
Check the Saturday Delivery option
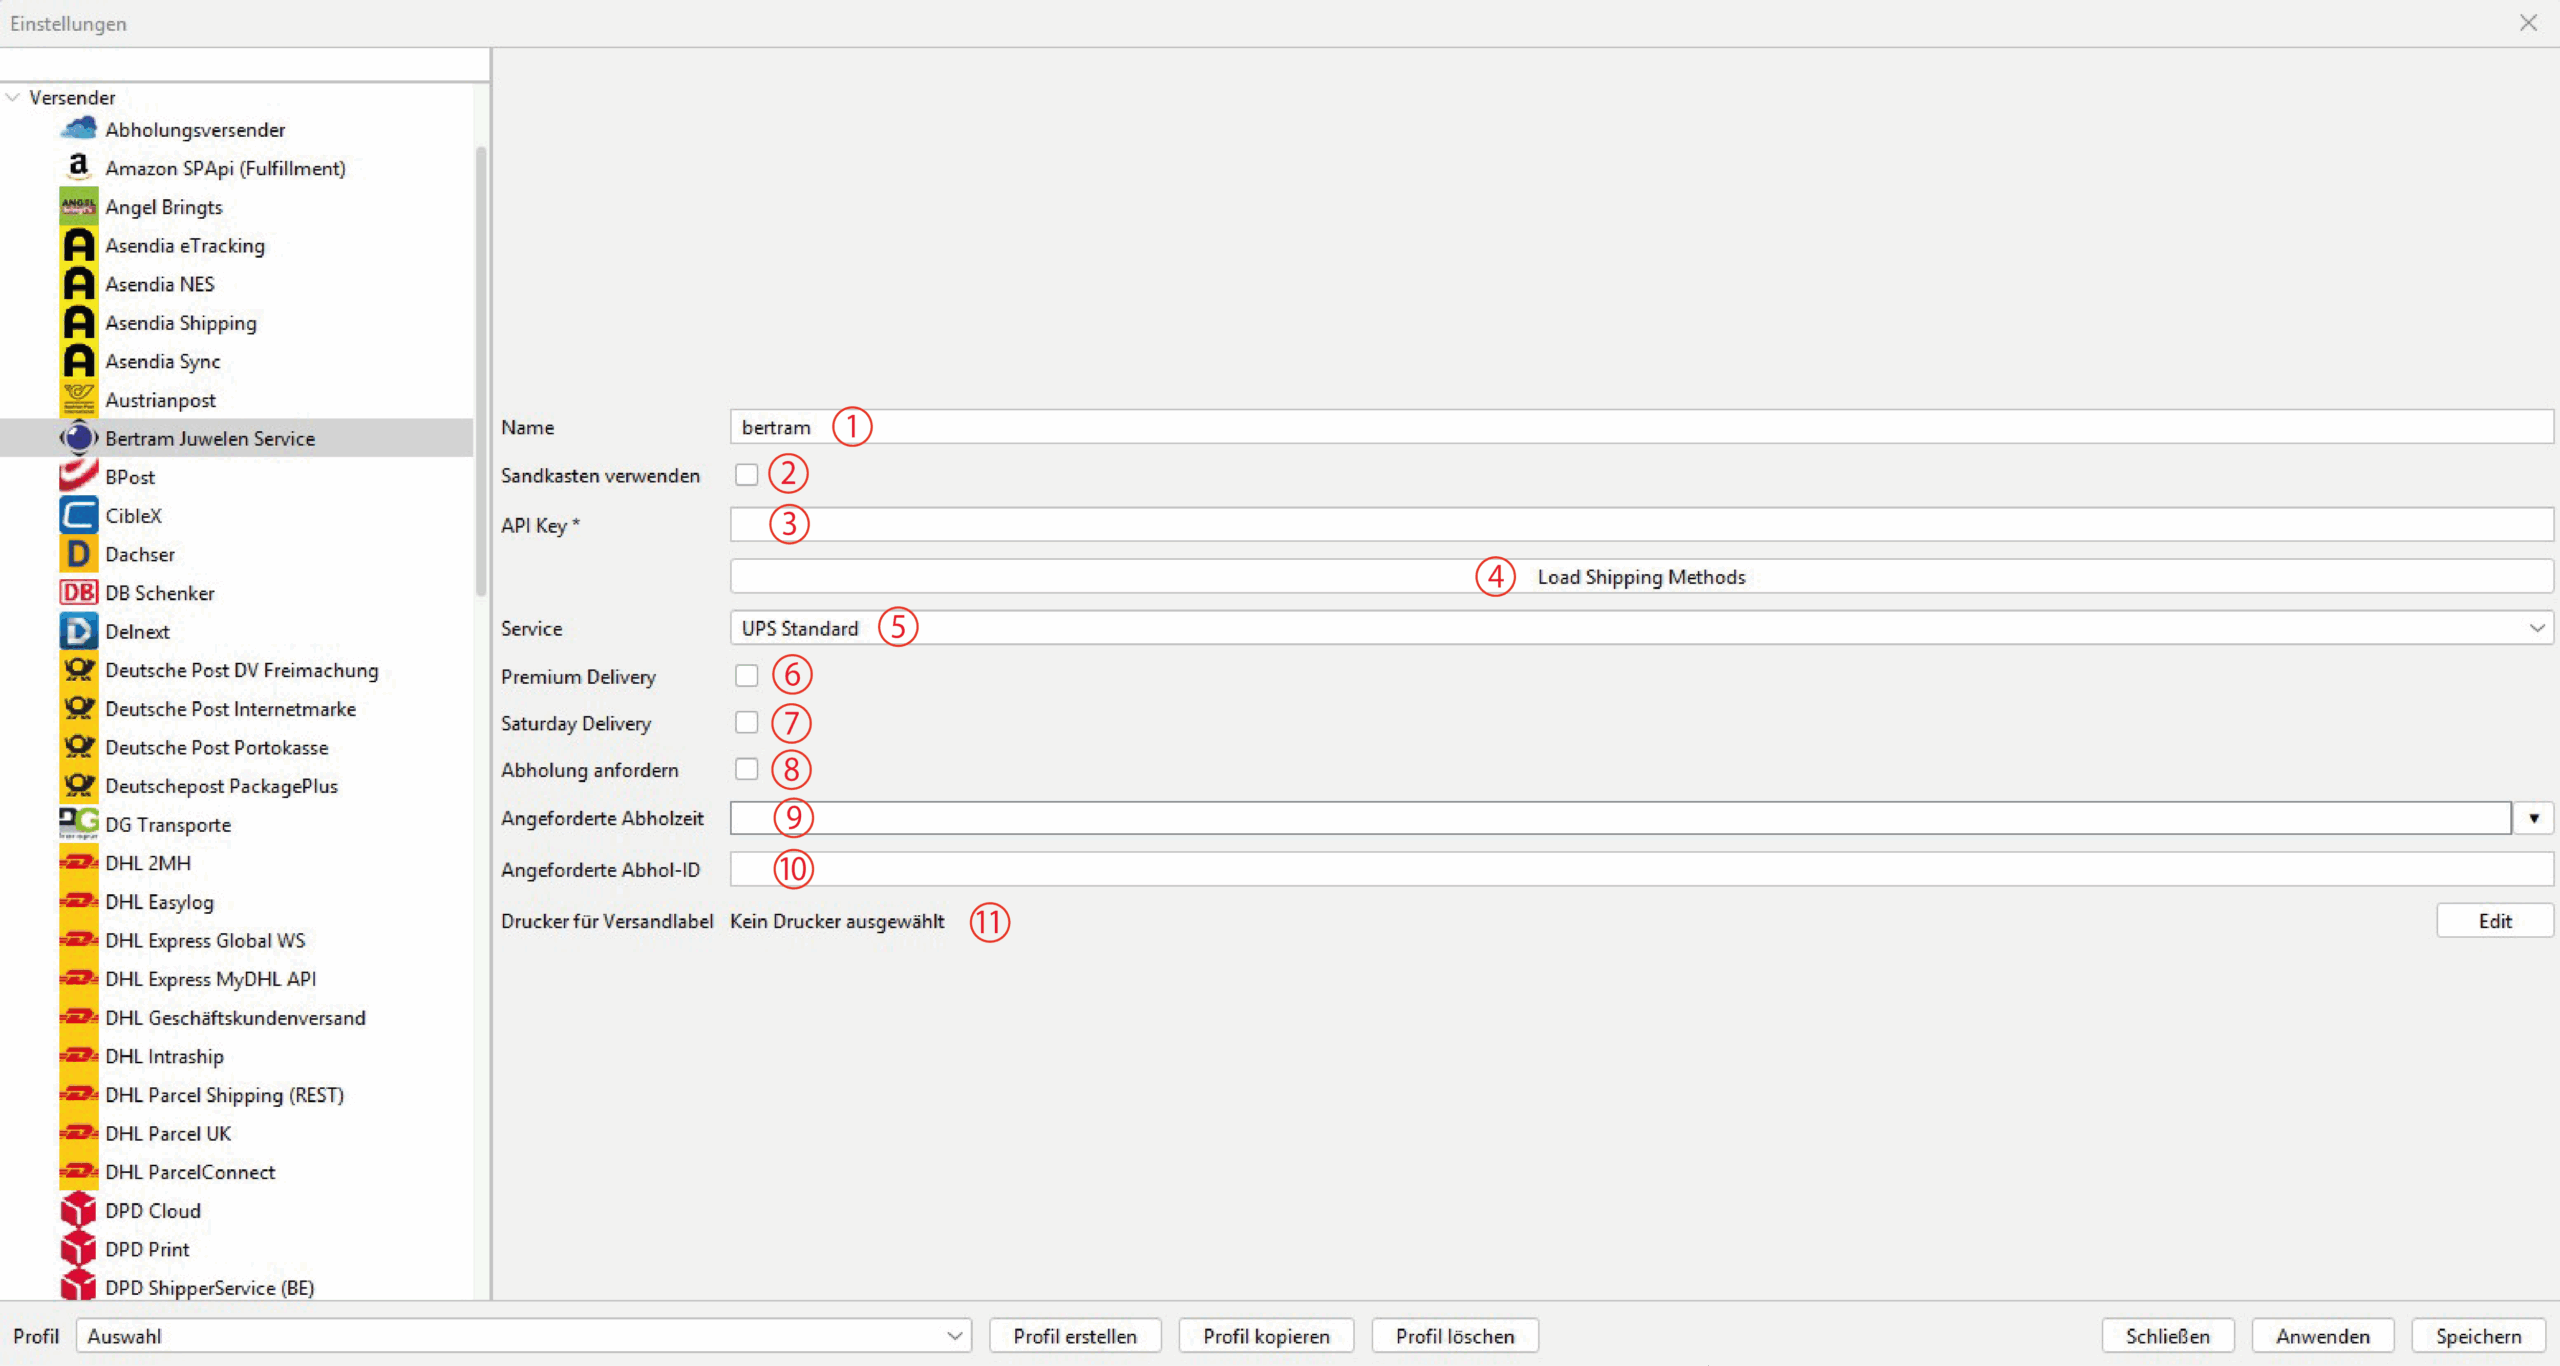[x=746, y=722]
